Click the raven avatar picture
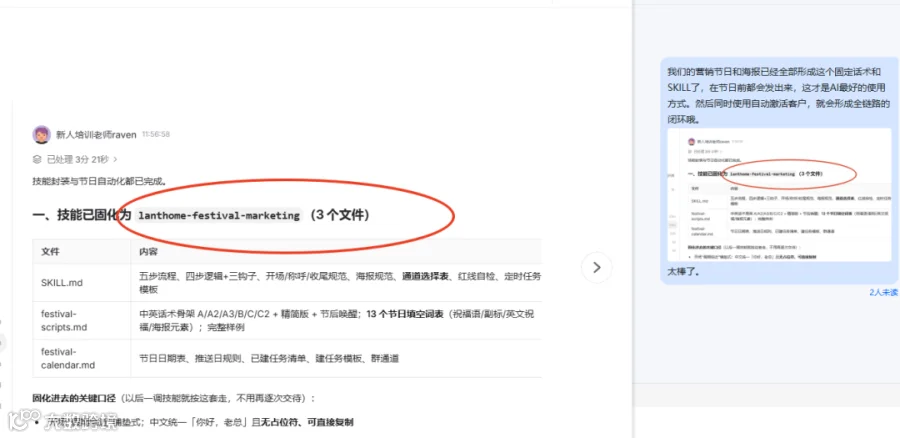The height and width of the screenshot is (438, 900). tap(41, 134)
